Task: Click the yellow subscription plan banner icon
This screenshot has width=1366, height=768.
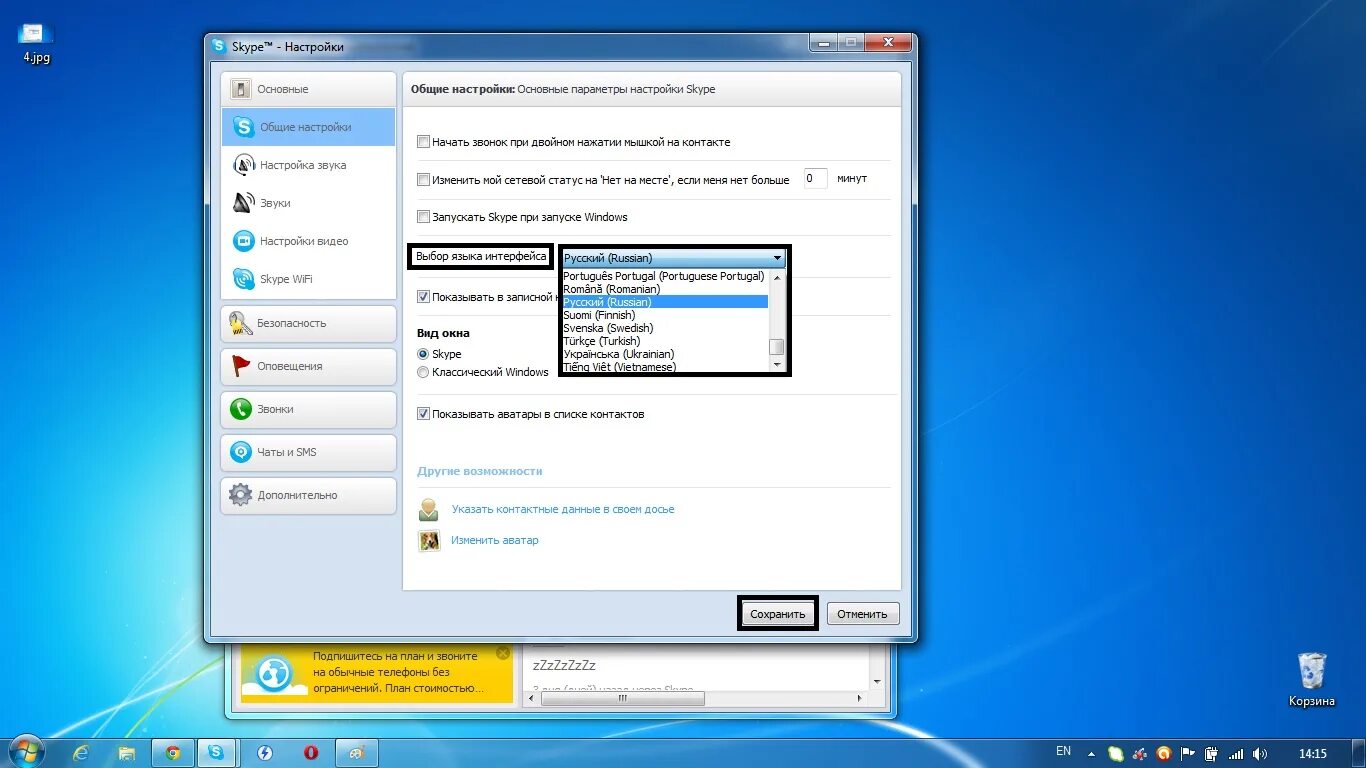Action: coord(273,673)
